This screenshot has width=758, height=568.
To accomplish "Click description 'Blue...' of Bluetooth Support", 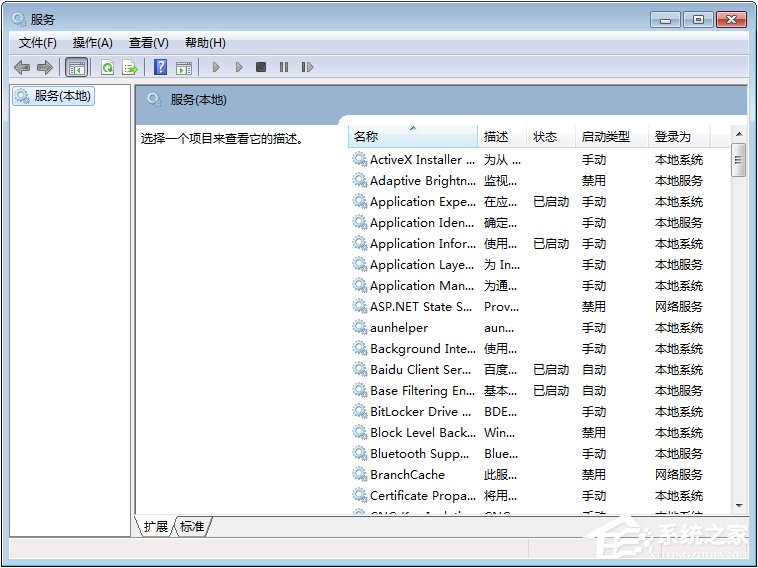I will (501, 454).
